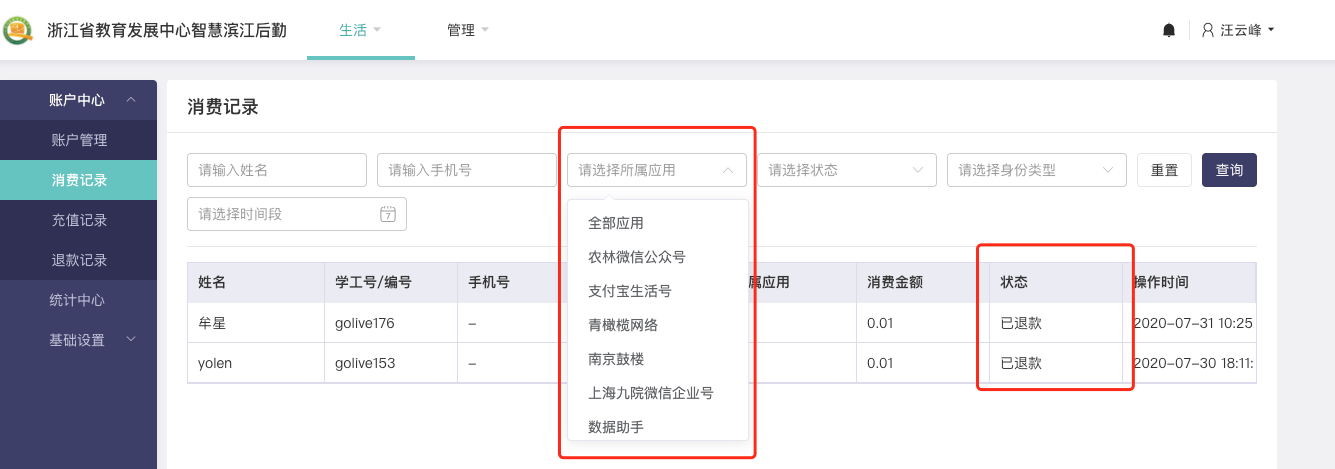The width and height of the screenshot is (1335, 469).
Task: Click the site logo icon
Action: 18,30
